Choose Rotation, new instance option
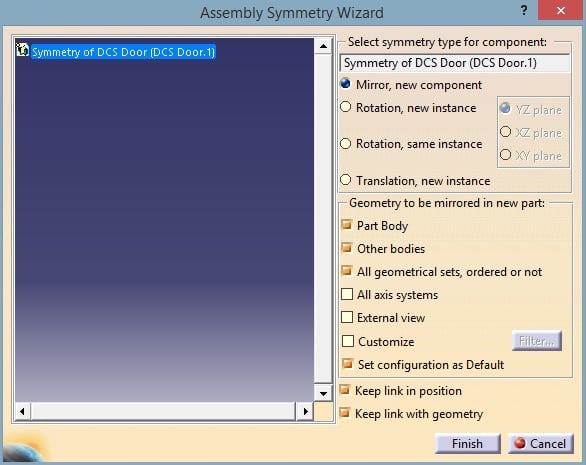The height and width of the screenshot is (465, 586). pyautogui.click(x=346, y=107)
